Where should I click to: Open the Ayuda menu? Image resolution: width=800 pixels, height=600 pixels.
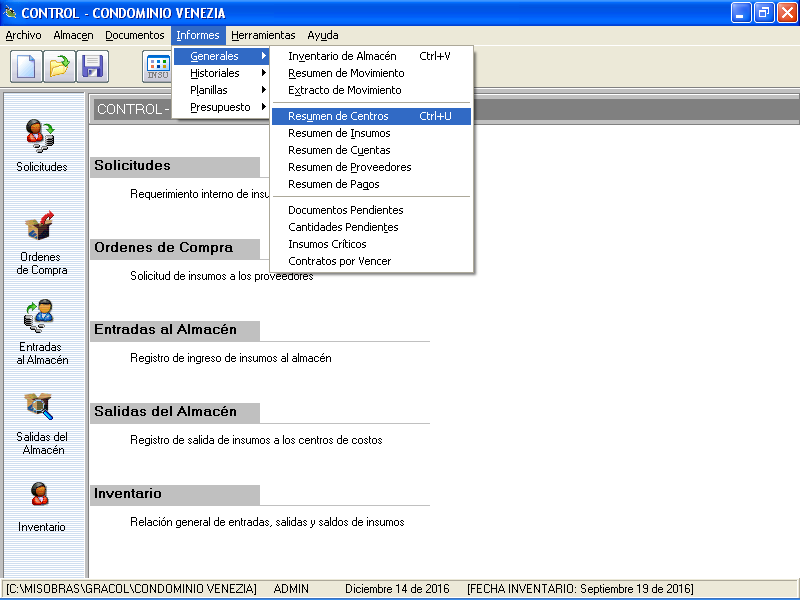tap(323, 34)
